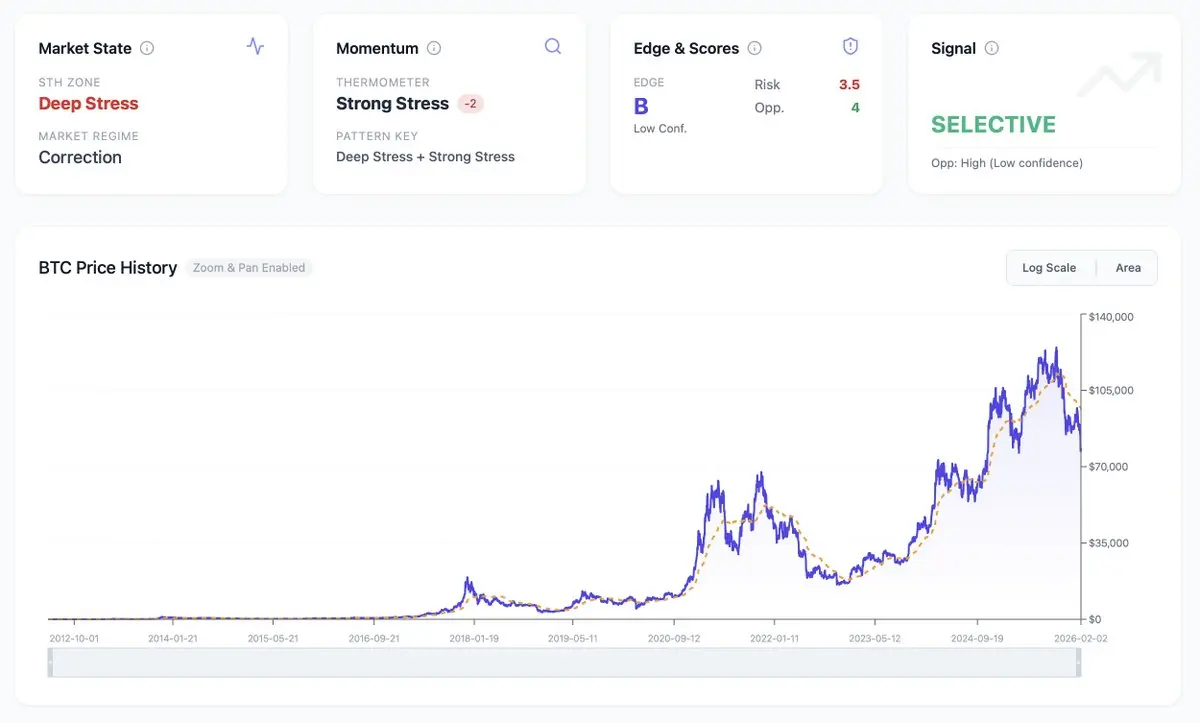Click the Deep Stress STH zone value
The height and width of the screenshot is (723, 1200).
click(x=88, y=104)
